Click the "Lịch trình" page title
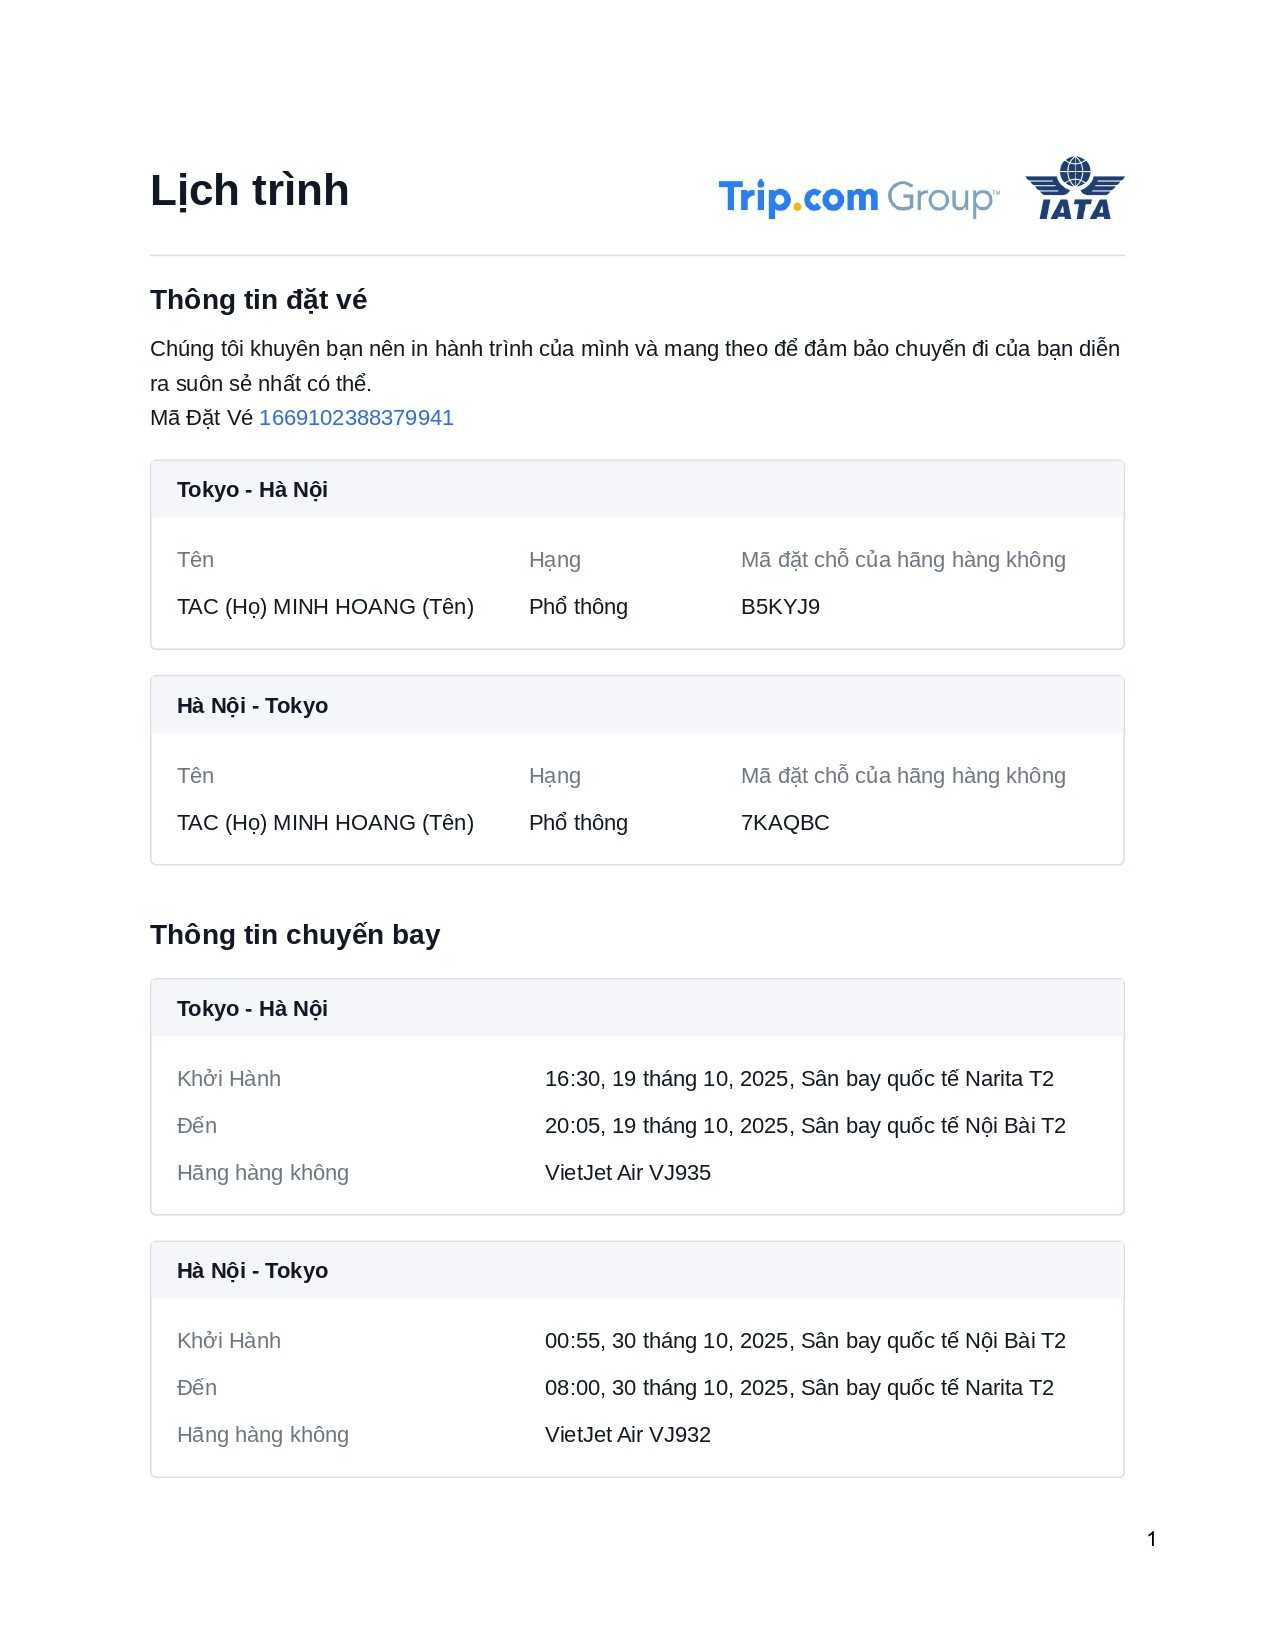Viewport: 1275px width, 1650px height. tap(249, 190)
